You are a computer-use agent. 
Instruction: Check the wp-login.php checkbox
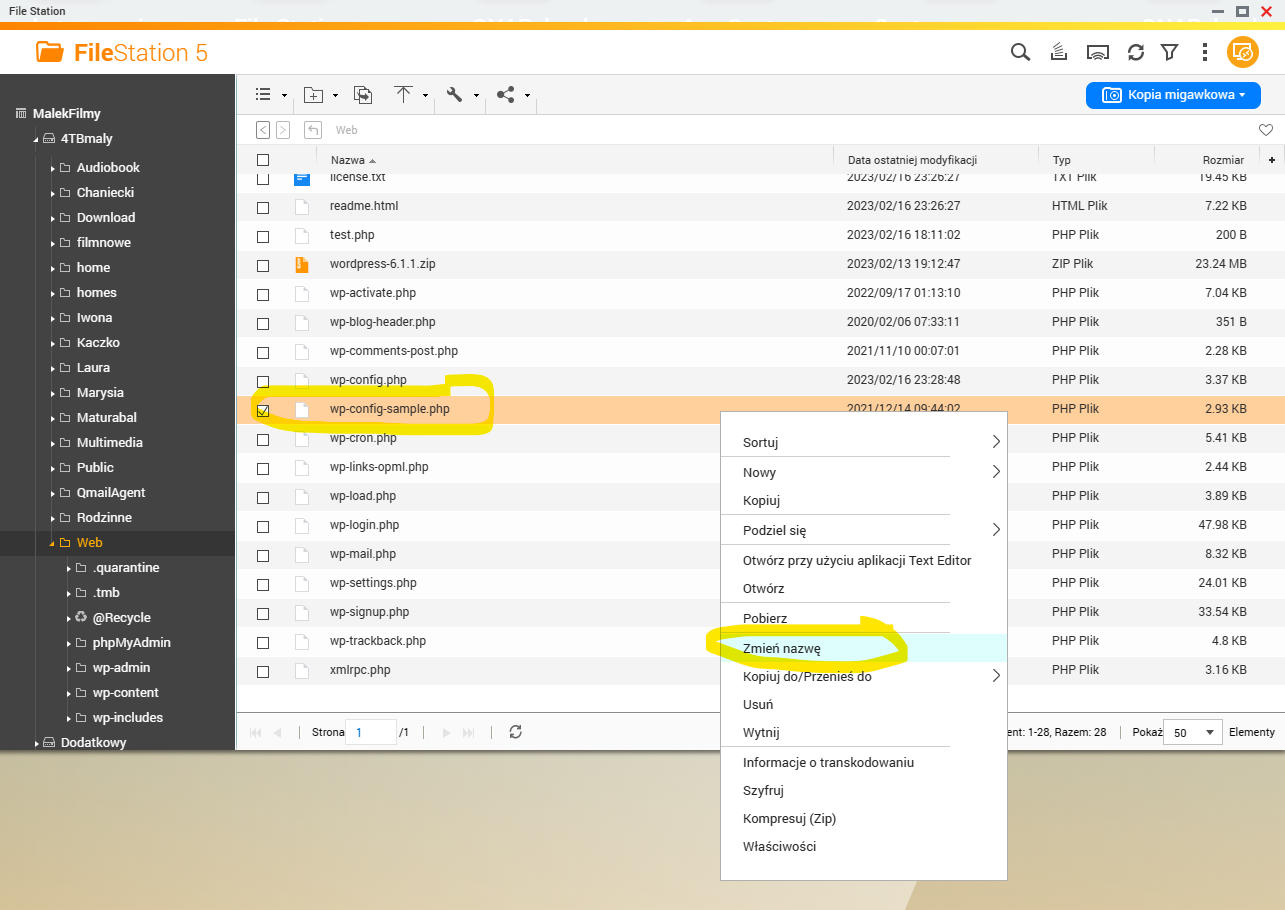tap(263, 527)
